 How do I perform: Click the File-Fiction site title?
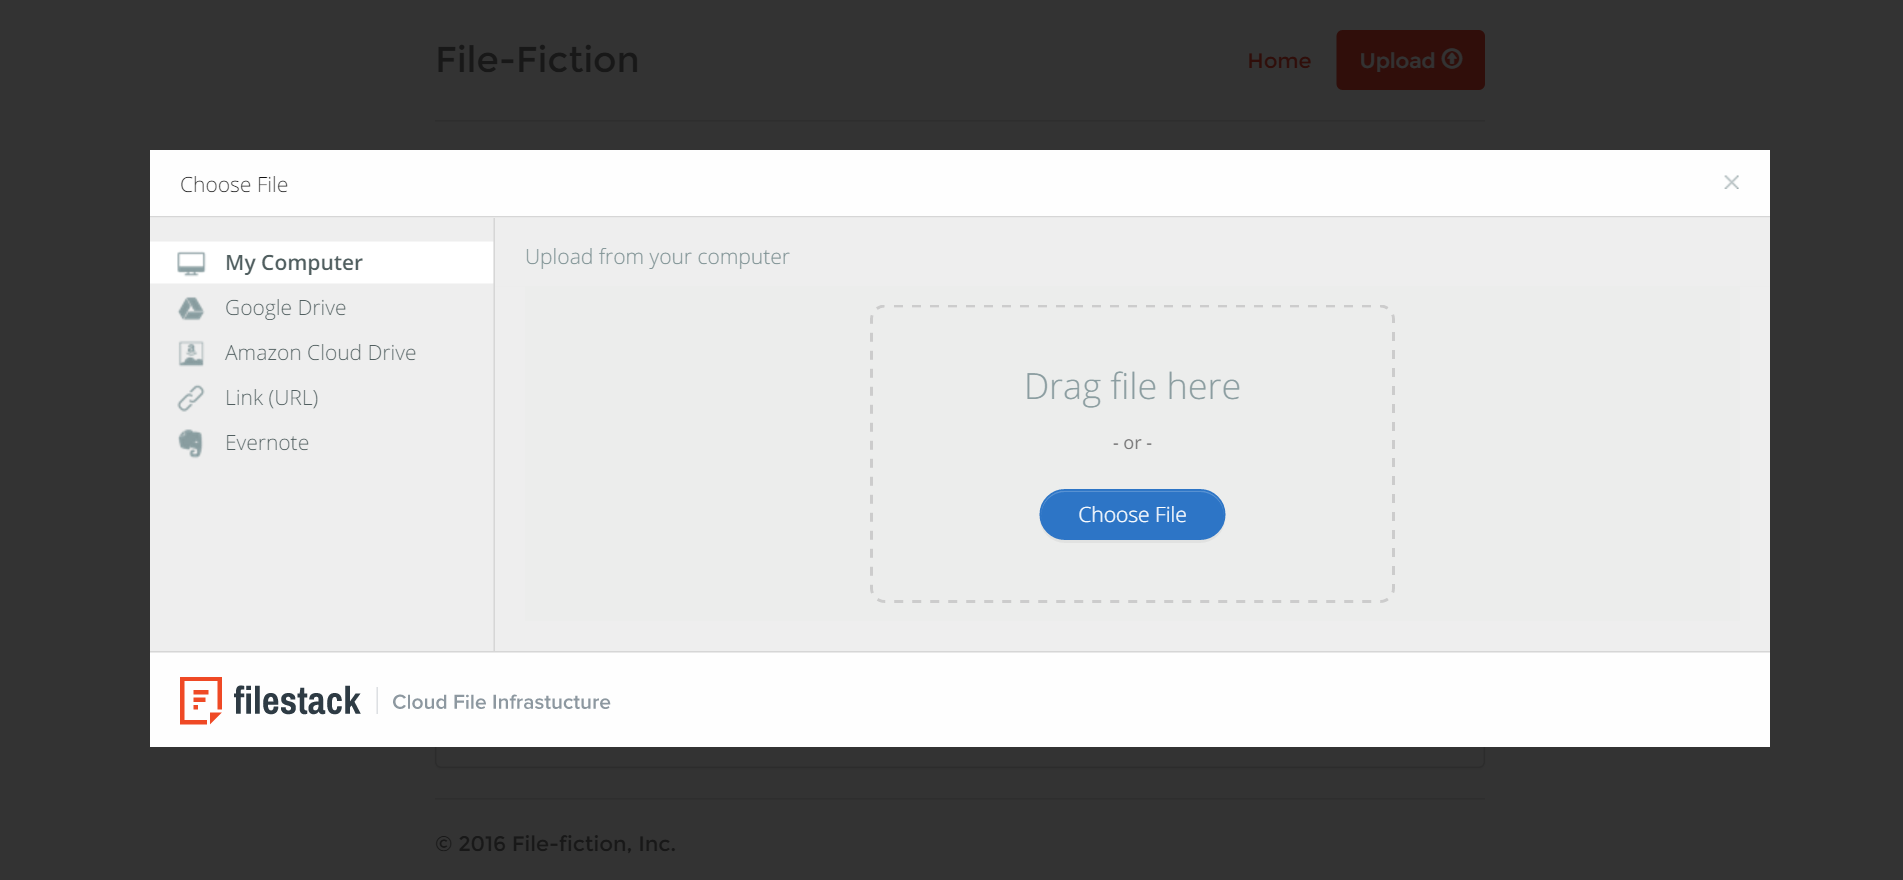click(x=537, y=60)
